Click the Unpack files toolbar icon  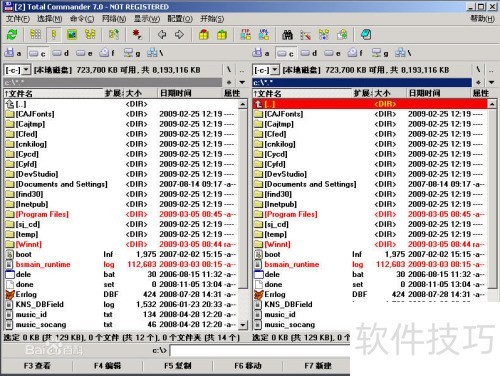click(x=222, y=35)
